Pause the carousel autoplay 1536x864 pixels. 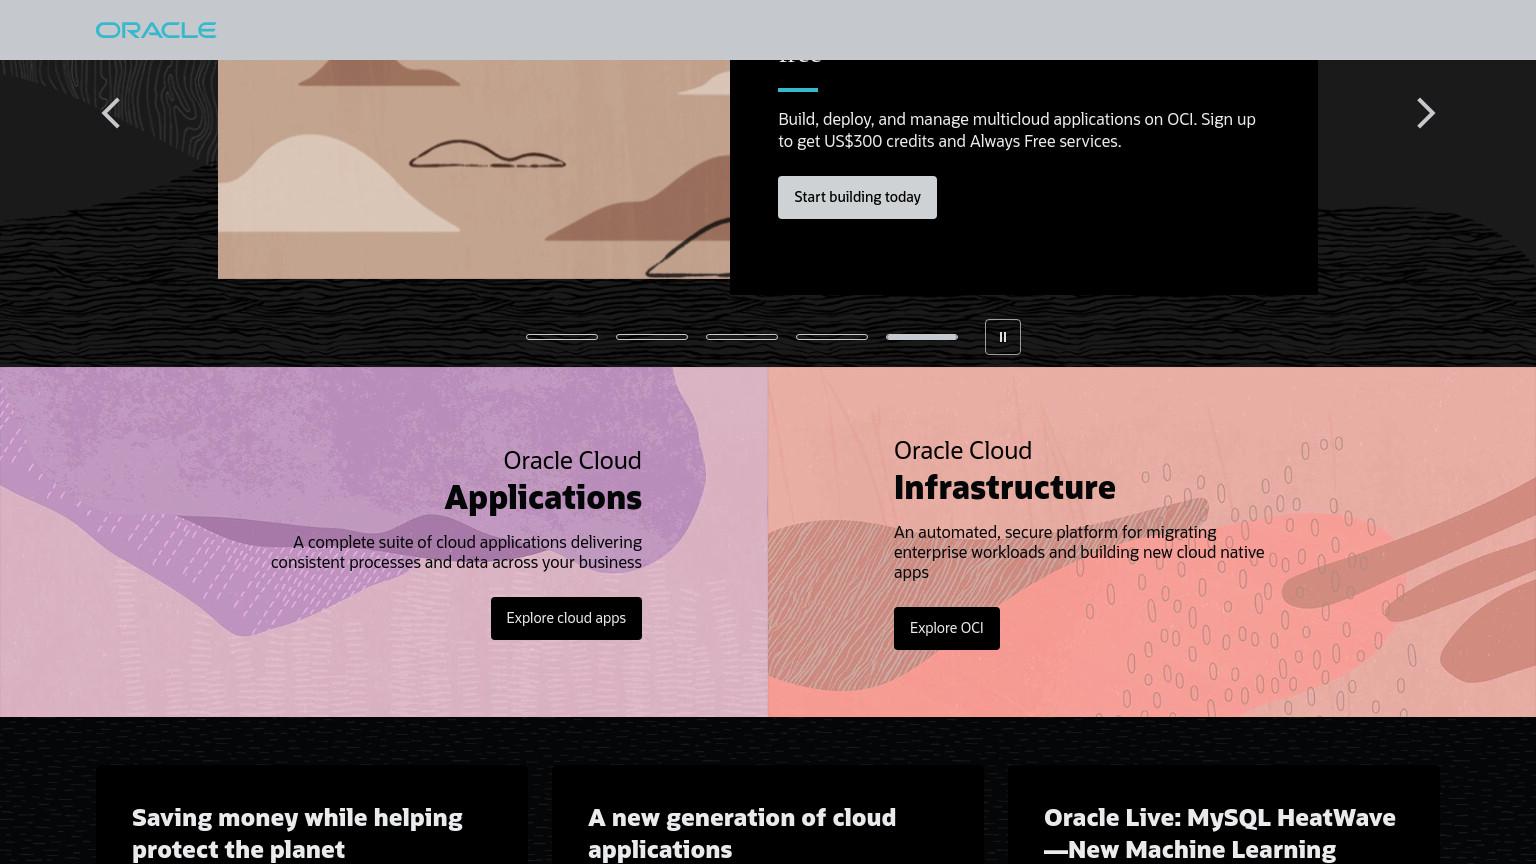[1003, 337]
